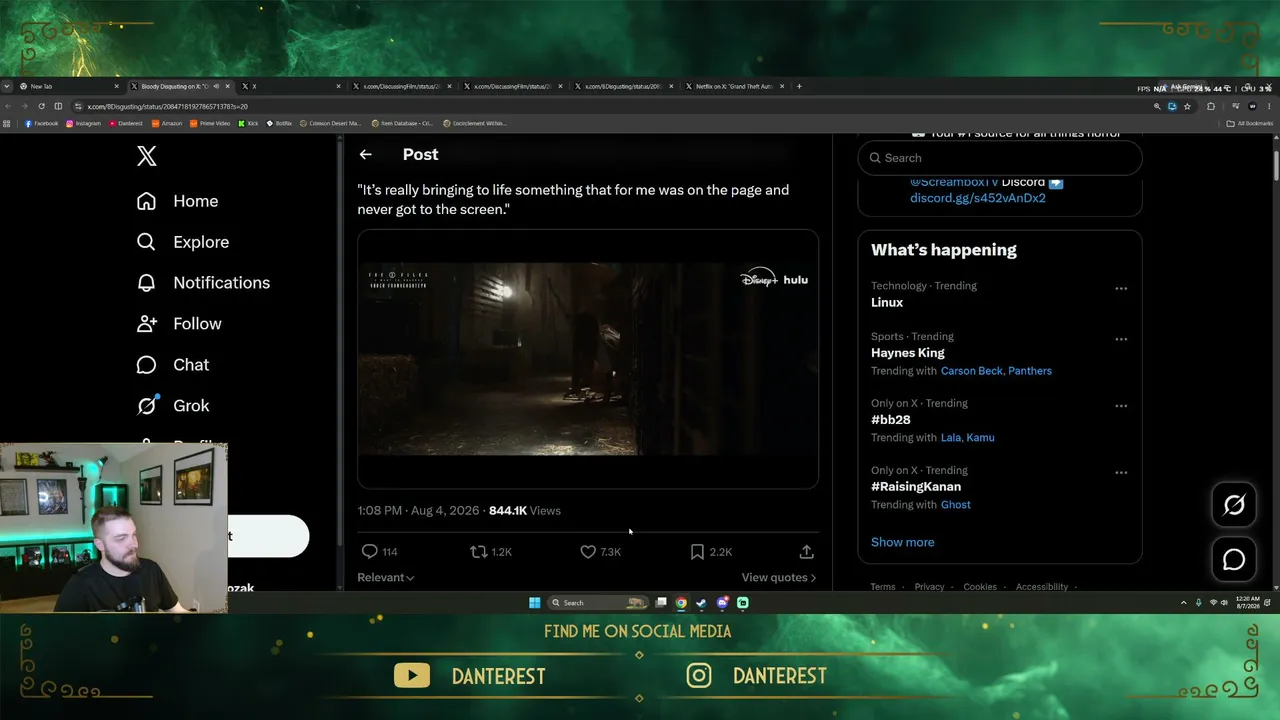The image size is (1280, 720).
Task: Click the X logo in the sidebar
Action: coord(146,156)
